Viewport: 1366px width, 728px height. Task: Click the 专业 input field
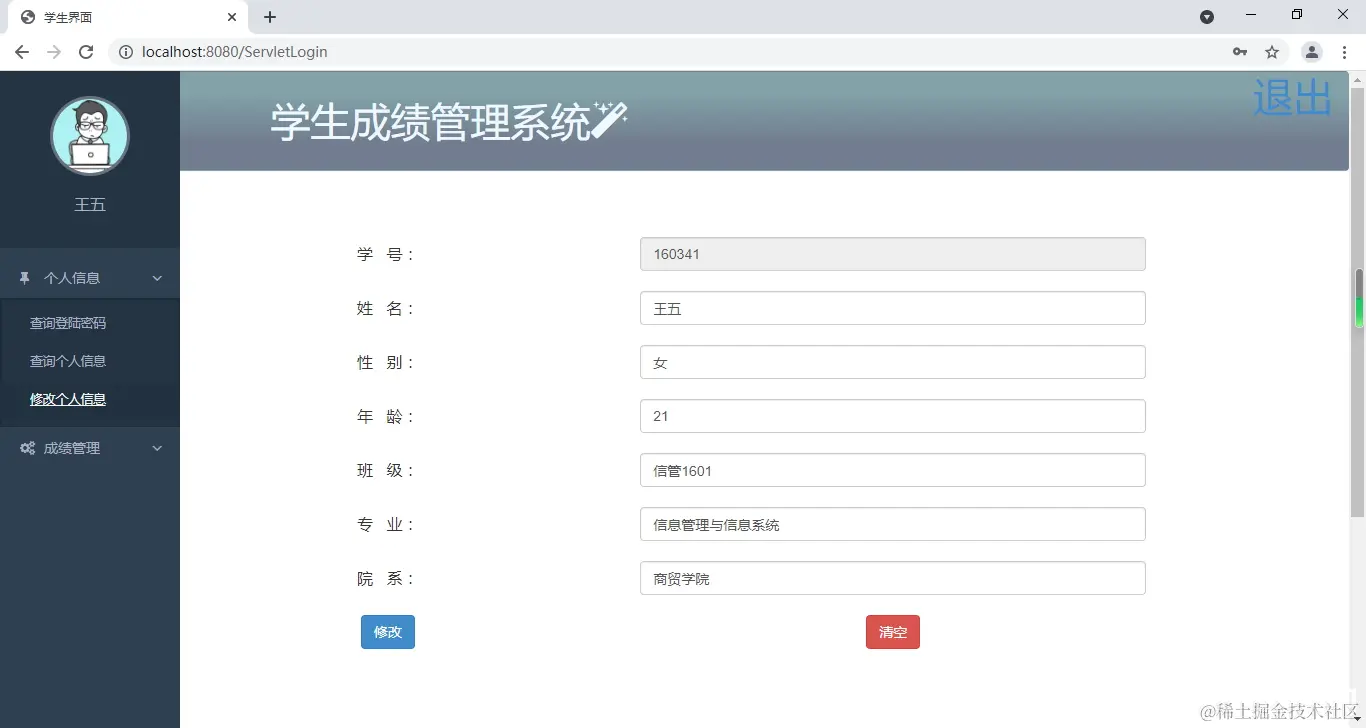pos(893,524)
